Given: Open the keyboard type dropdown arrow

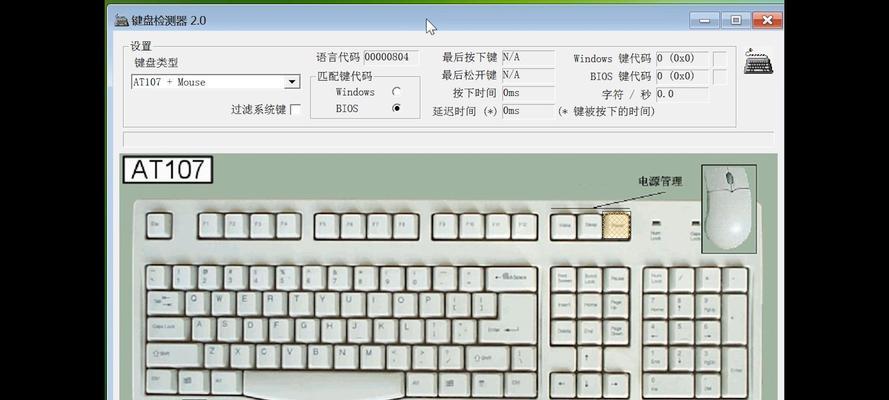Looking at the screenshot, I should tap(292, 82).
